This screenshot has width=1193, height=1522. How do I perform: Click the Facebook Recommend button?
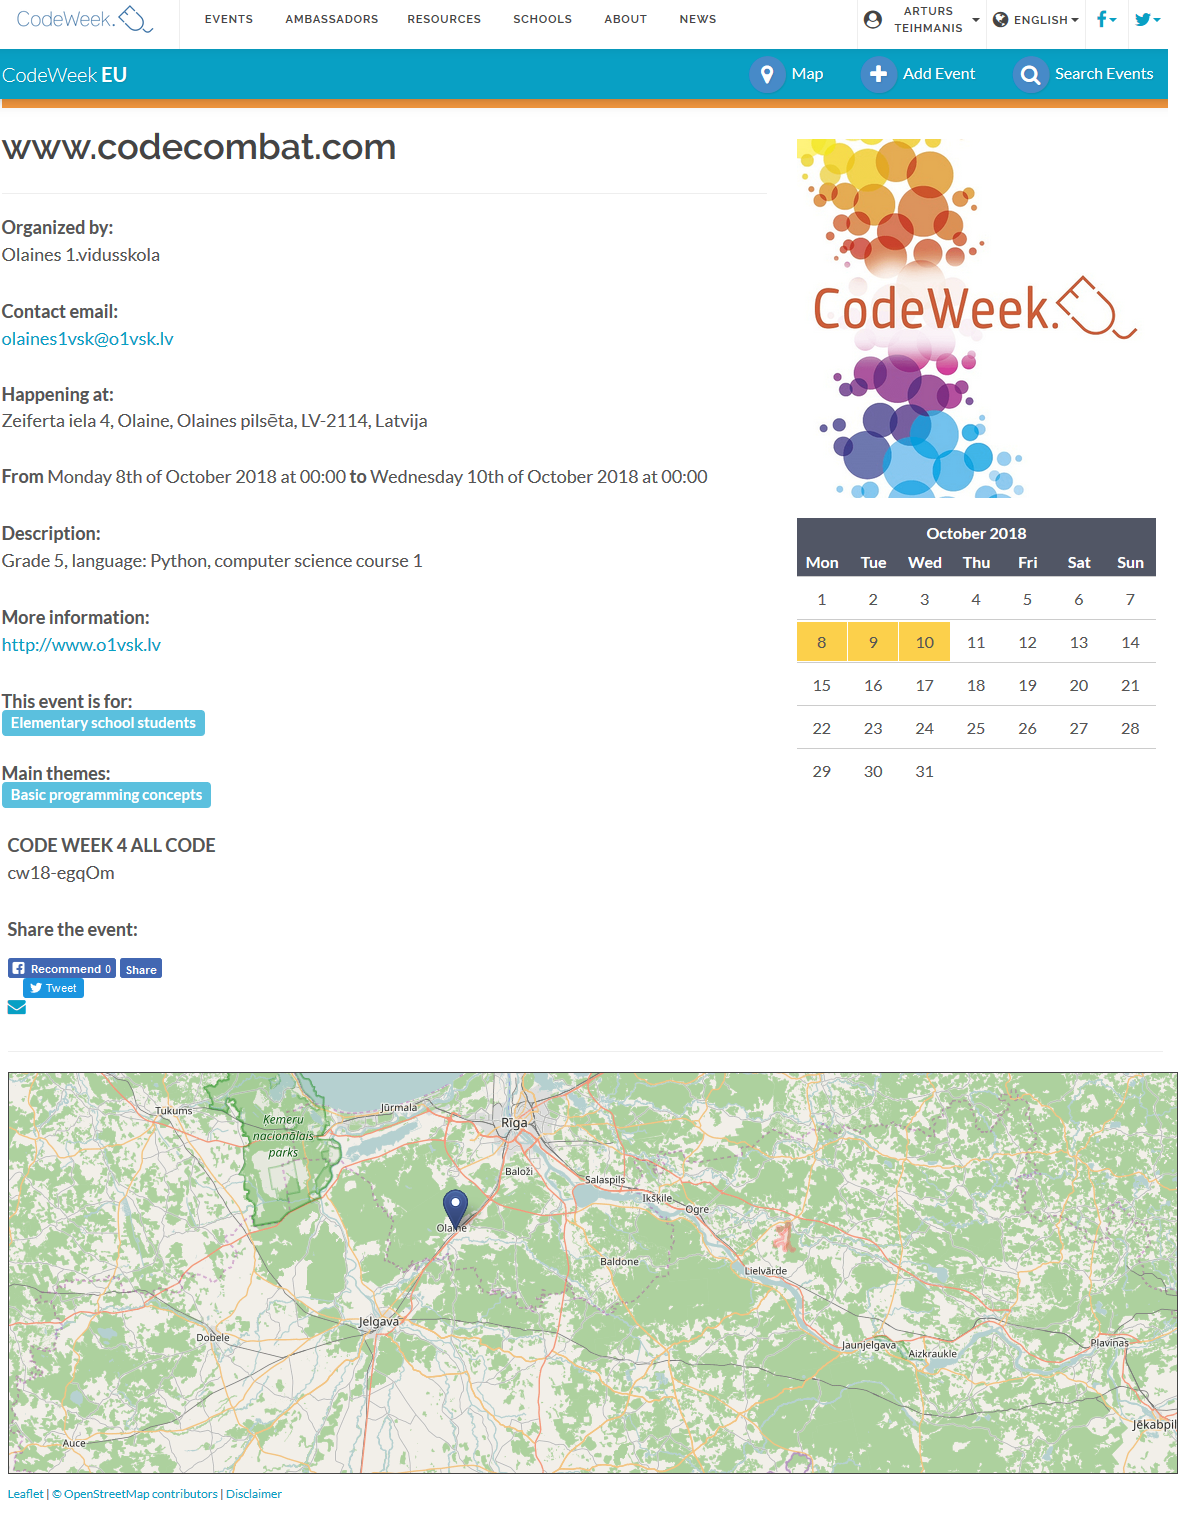tap(62, 968)
